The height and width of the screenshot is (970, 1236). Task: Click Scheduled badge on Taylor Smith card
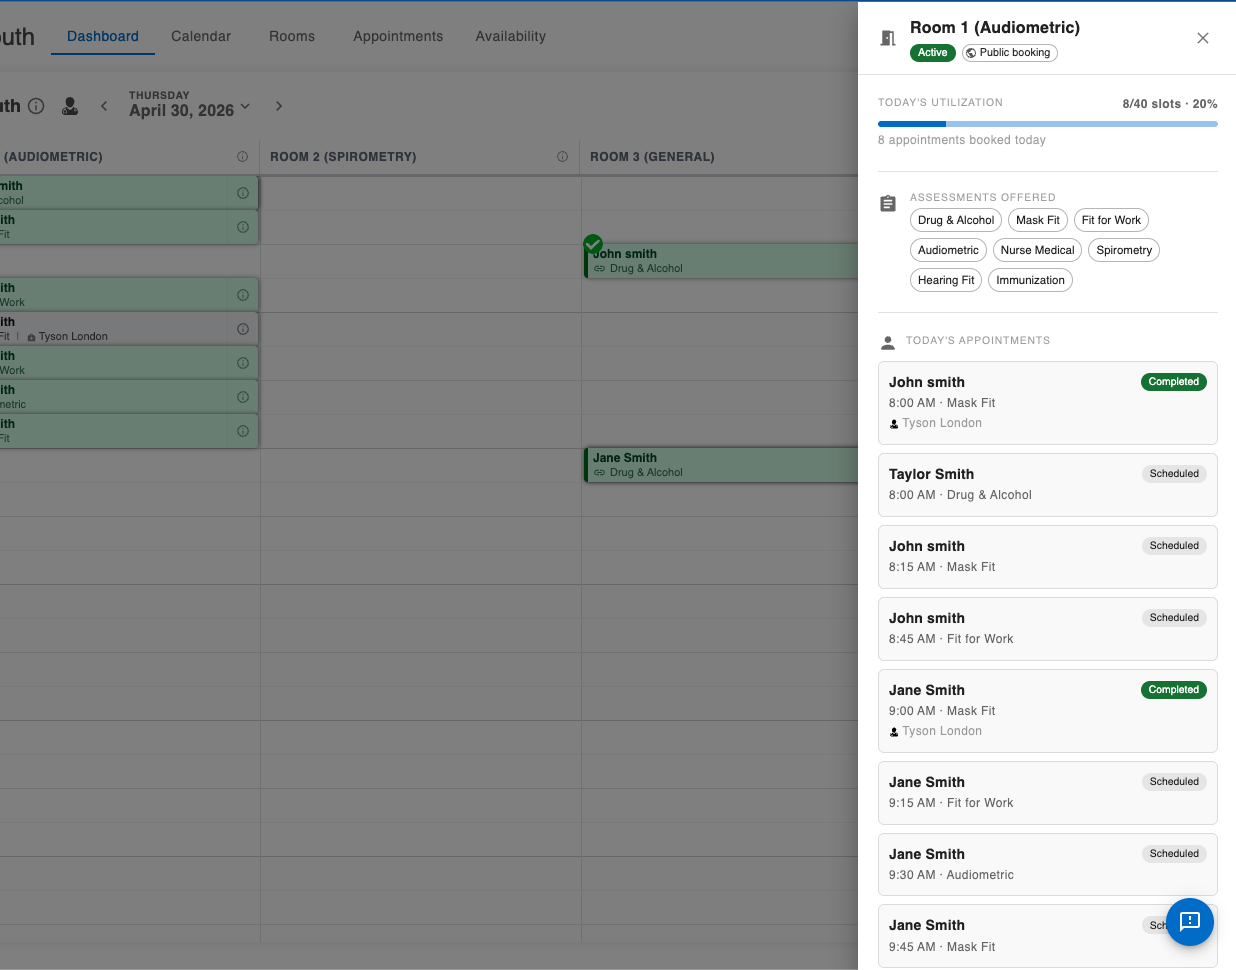(x=1174, y=474)
